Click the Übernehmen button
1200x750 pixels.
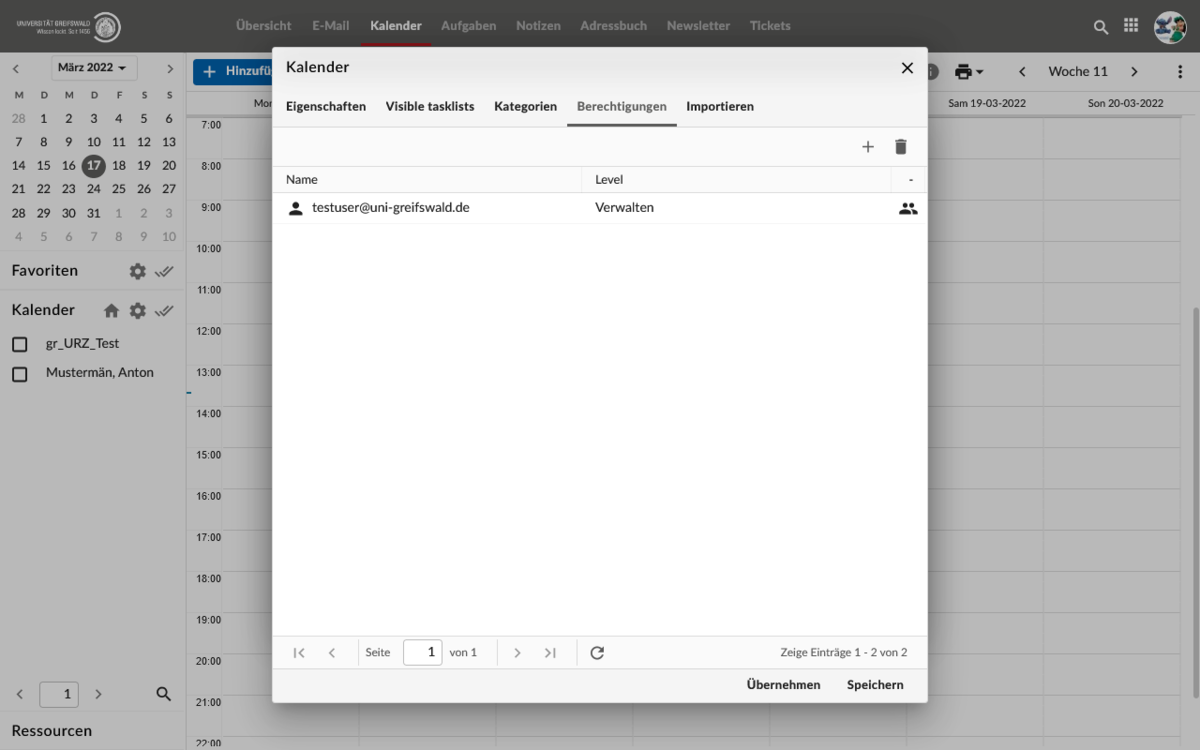click(x=783, y=685)
